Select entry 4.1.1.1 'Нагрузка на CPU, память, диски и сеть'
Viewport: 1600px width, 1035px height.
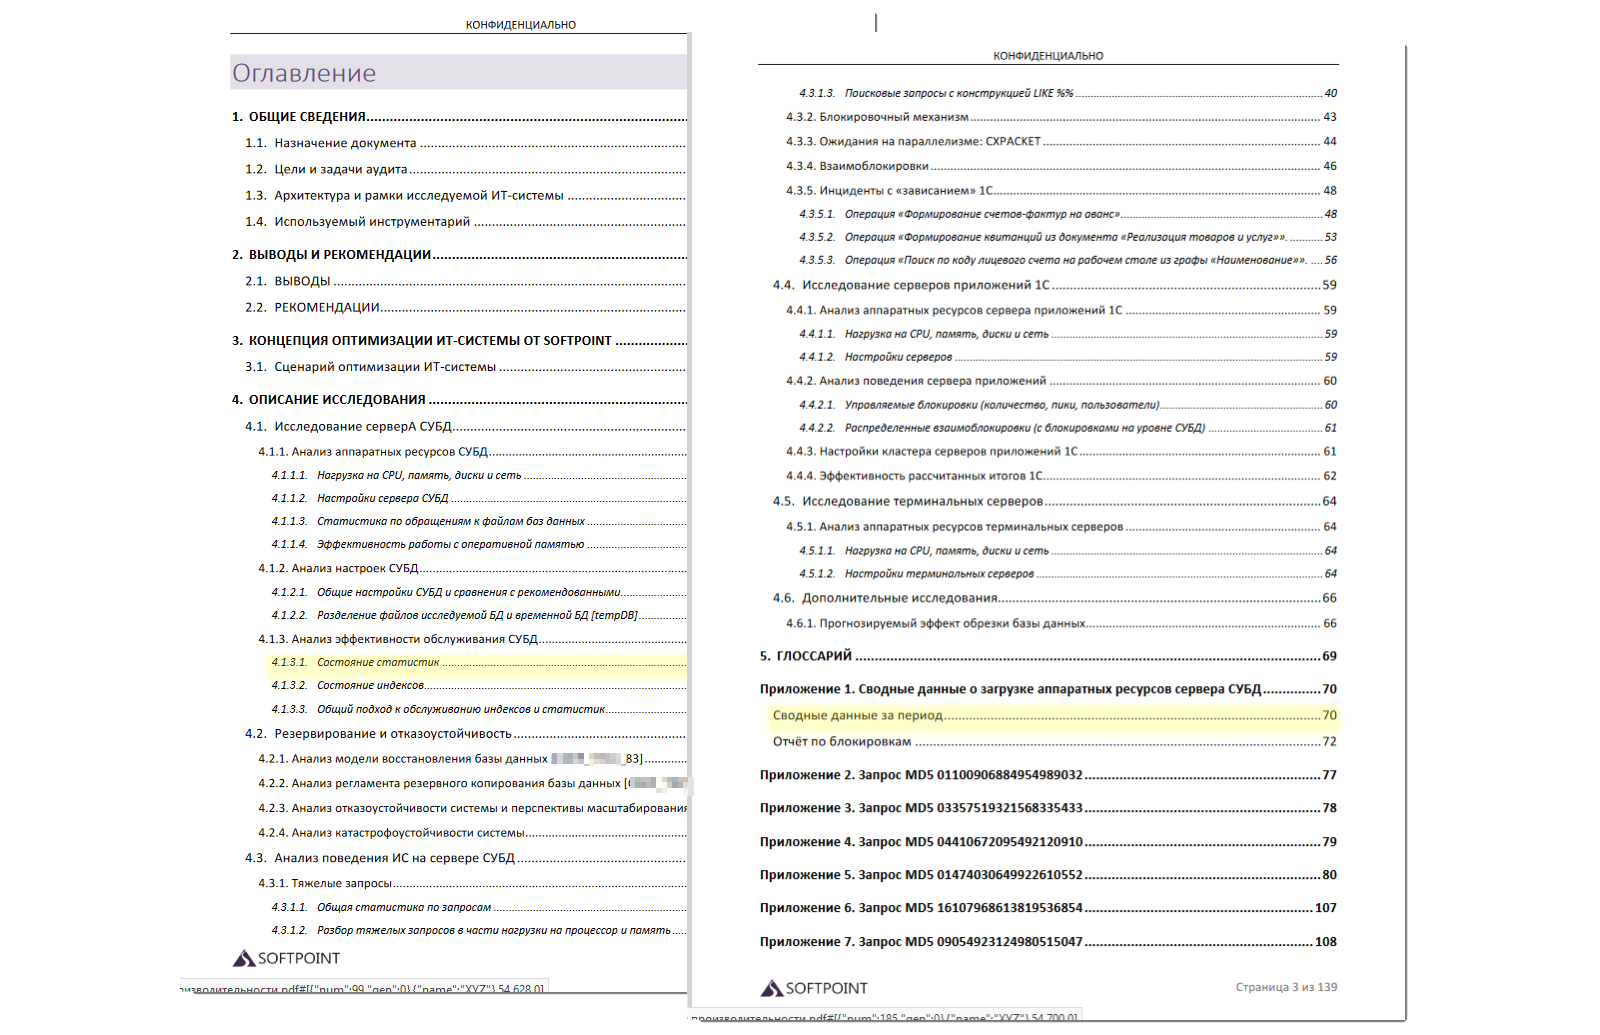[x=479, y=476]
